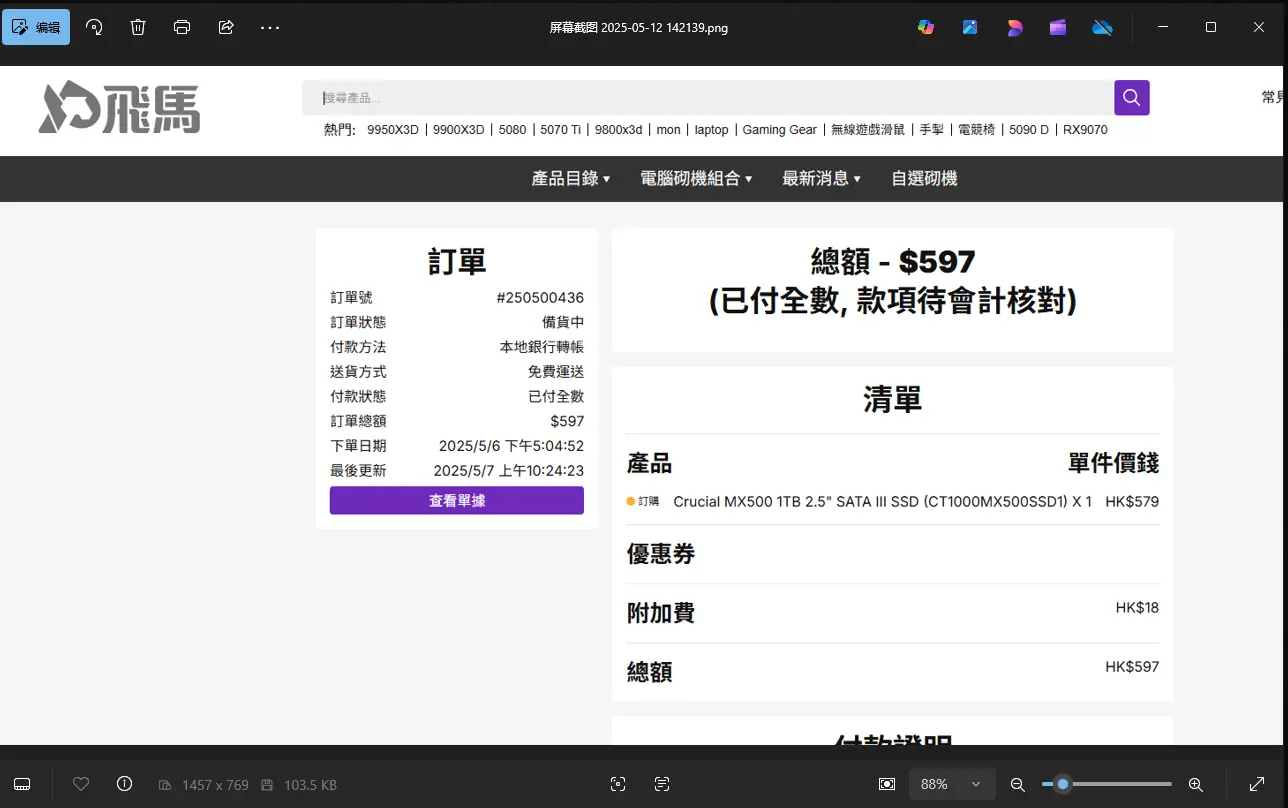Delete the image with the trash icon
Image resolution: width=1288 pixels, height=808 pixels.
pyautogui.click(x=138, y=27)
